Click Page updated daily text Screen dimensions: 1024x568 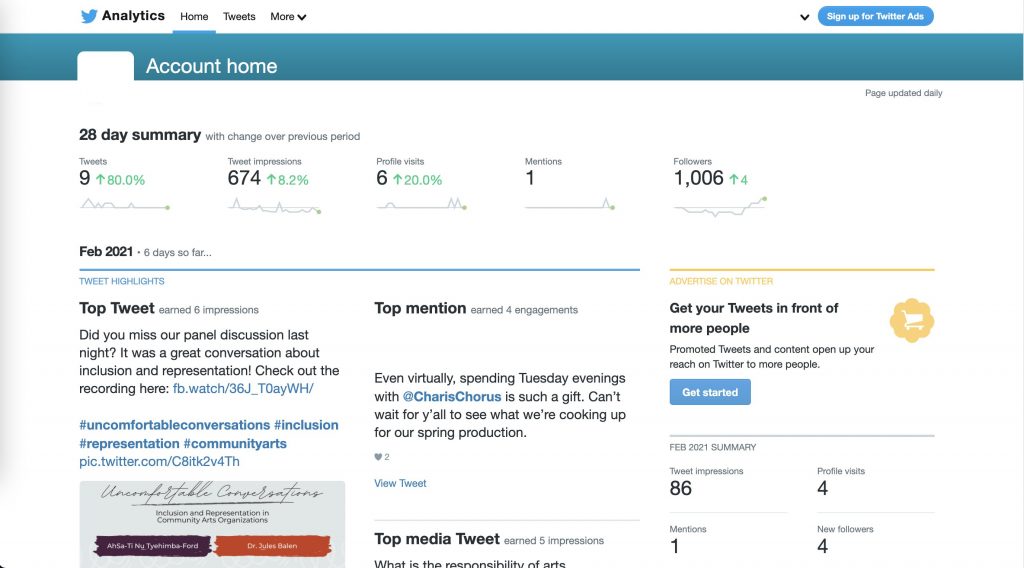pos(904,93)
